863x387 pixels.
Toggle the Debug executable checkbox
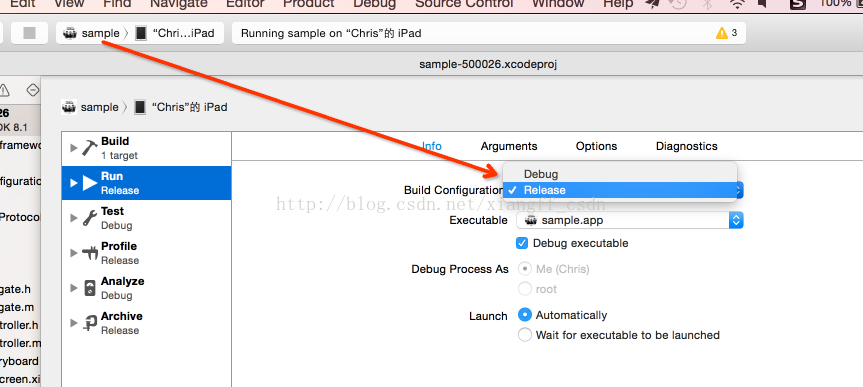[x=522, y=243]
